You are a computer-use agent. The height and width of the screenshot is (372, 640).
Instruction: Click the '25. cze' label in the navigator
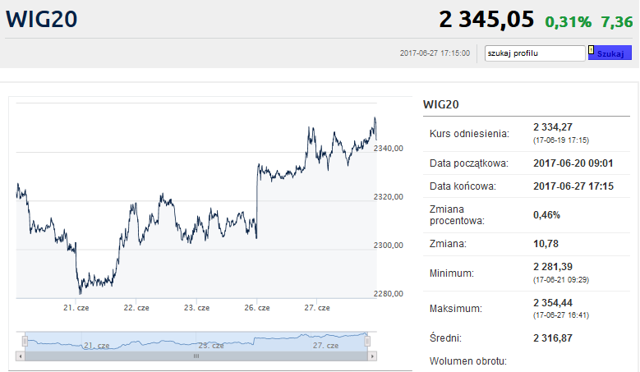(211, 345)
